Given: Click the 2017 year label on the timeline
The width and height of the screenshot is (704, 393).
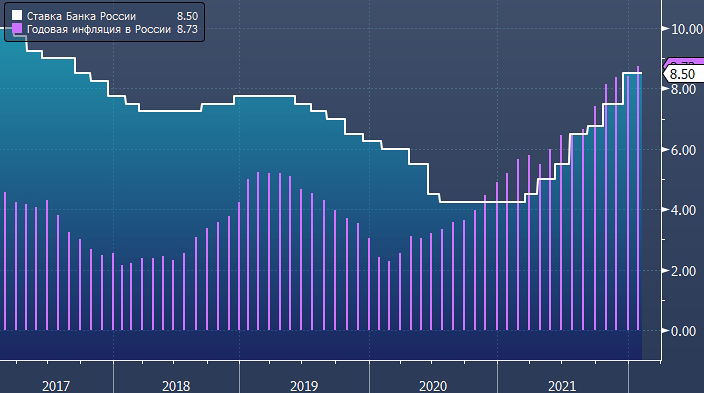Looking at the screenshot, I should coord(56,386).
